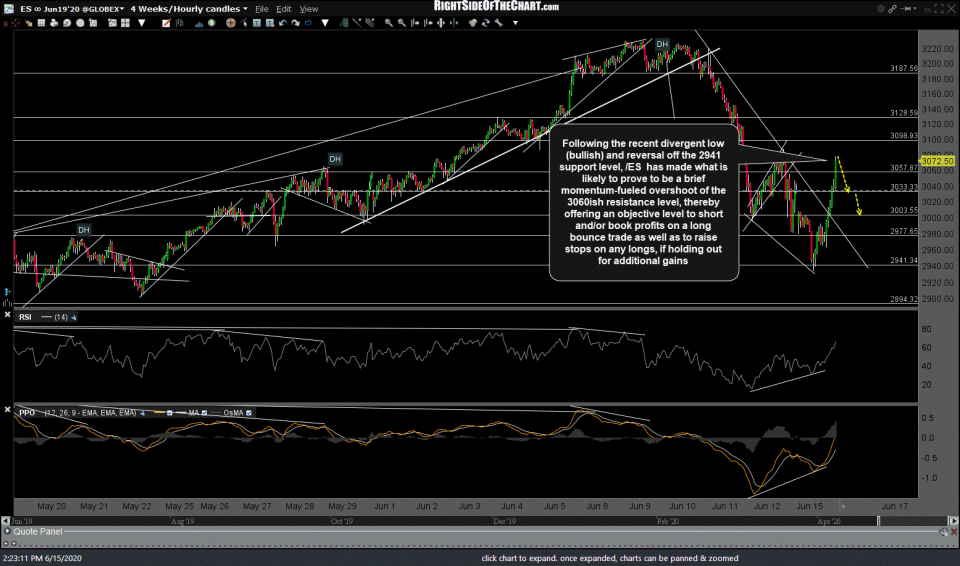Close the PPO indicator panel
Image resolution: width=960 pixels, height=566 pixels.
[7, 409]
